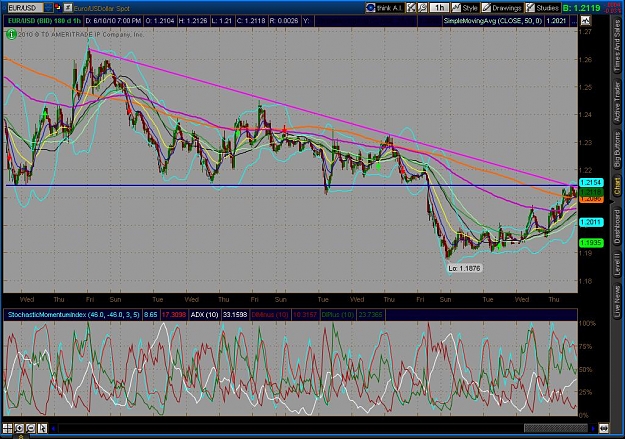Image resolution: width=625 pixels, height=439 pixels.
Task: Open the Level II side tab
Action: click(617, 264)
